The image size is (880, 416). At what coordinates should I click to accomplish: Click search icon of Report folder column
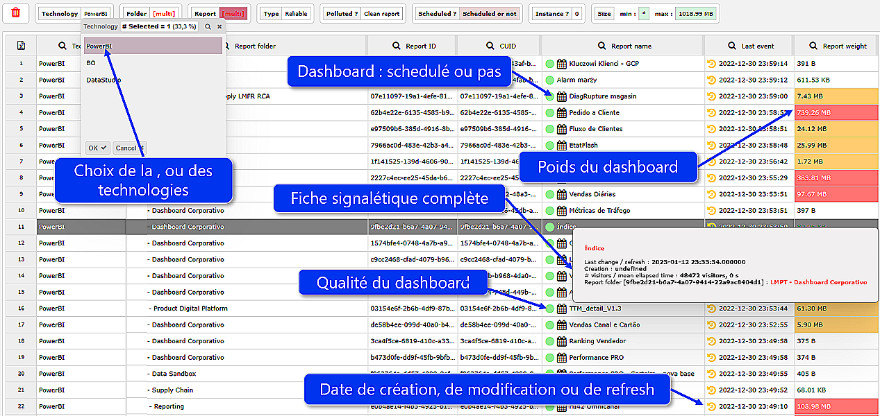[227, 47]
